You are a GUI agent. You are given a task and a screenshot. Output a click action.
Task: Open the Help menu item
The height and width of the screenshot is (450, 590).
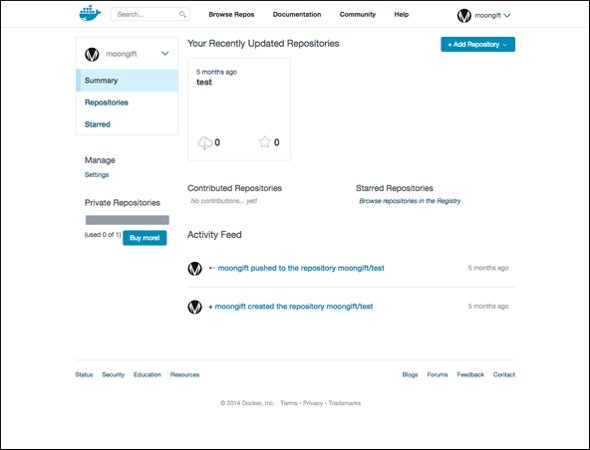pyautogui.click(x=401, y=14)
